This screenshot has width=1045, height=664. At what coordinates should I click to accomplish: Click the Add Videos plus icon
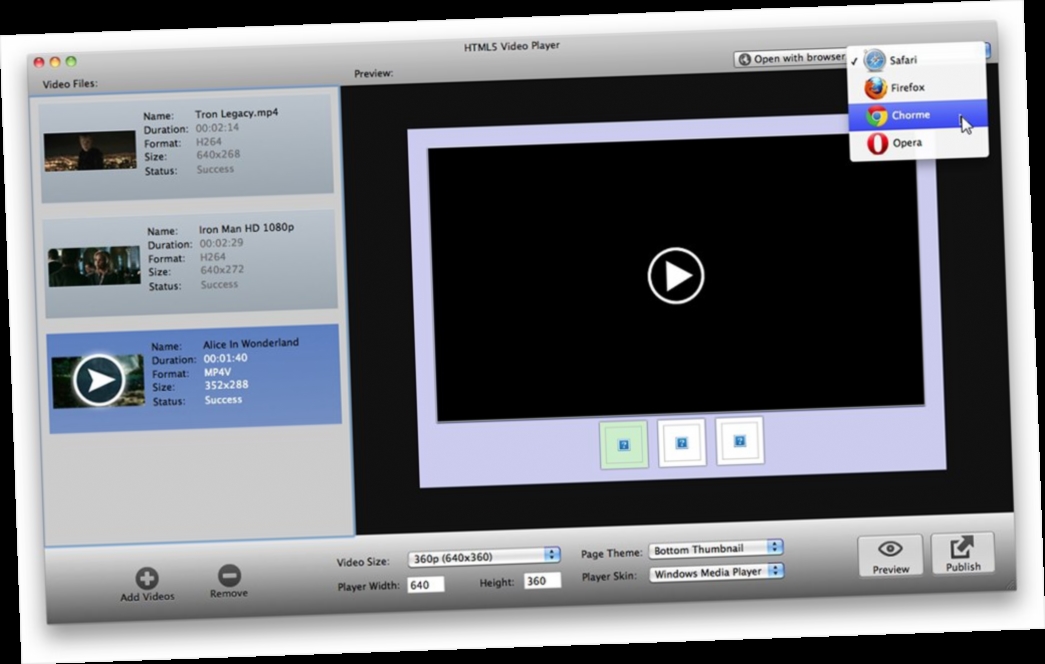pos(146,578)
